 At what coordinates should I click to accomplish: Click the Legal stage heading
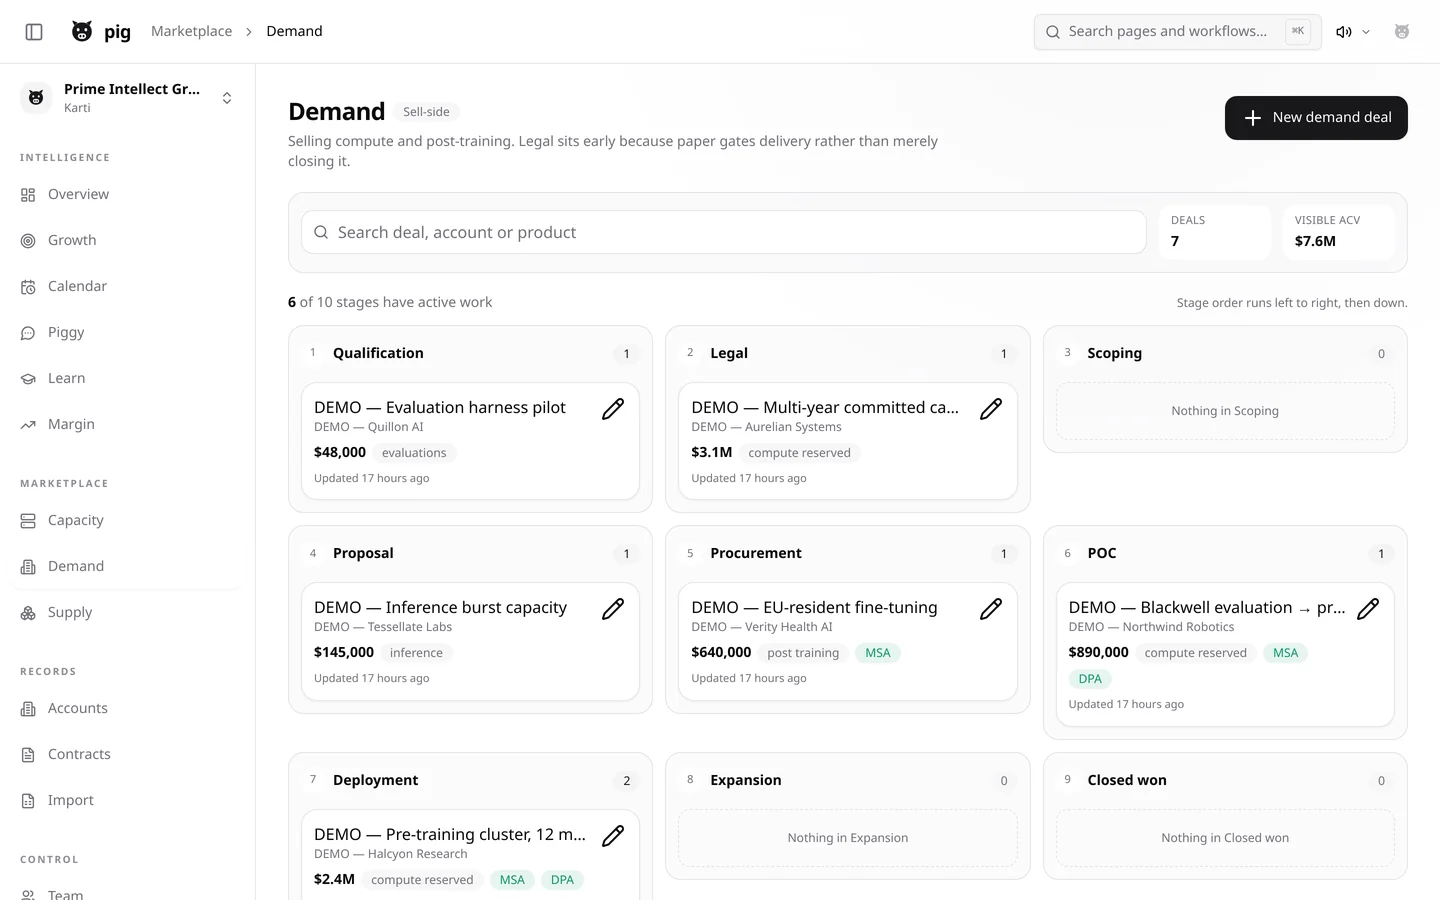(729, 353)
